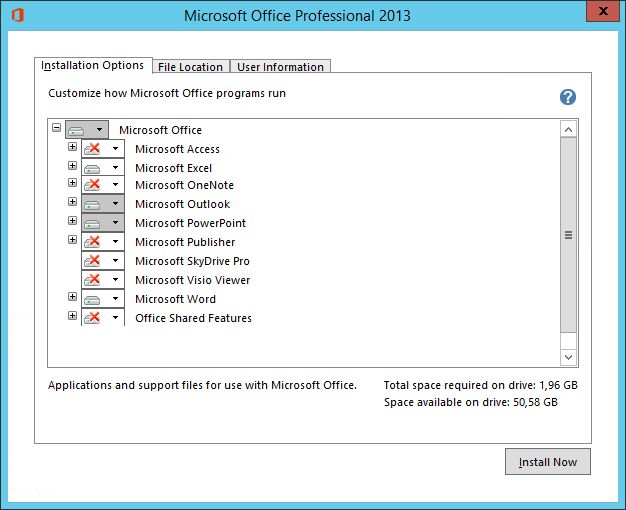This screenshot has height=510, width=626.
Task: Collapse the Microsoft Office root node
Action: tap(57, 128)
